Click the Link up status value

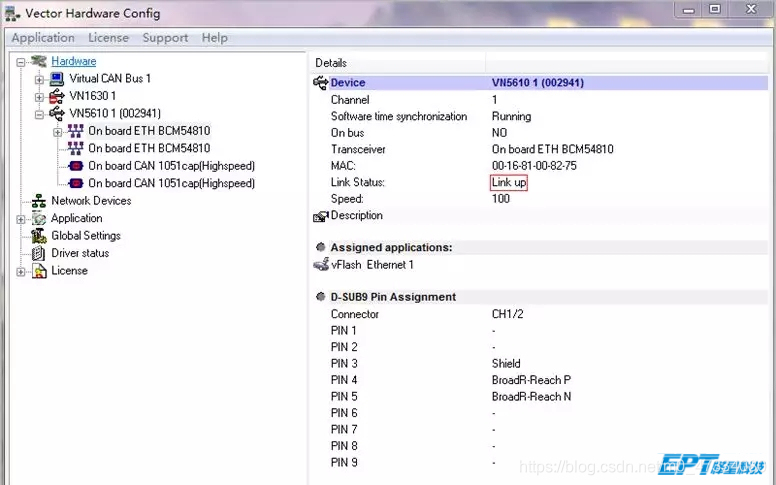pyautogui.click(x=509, y=183)
